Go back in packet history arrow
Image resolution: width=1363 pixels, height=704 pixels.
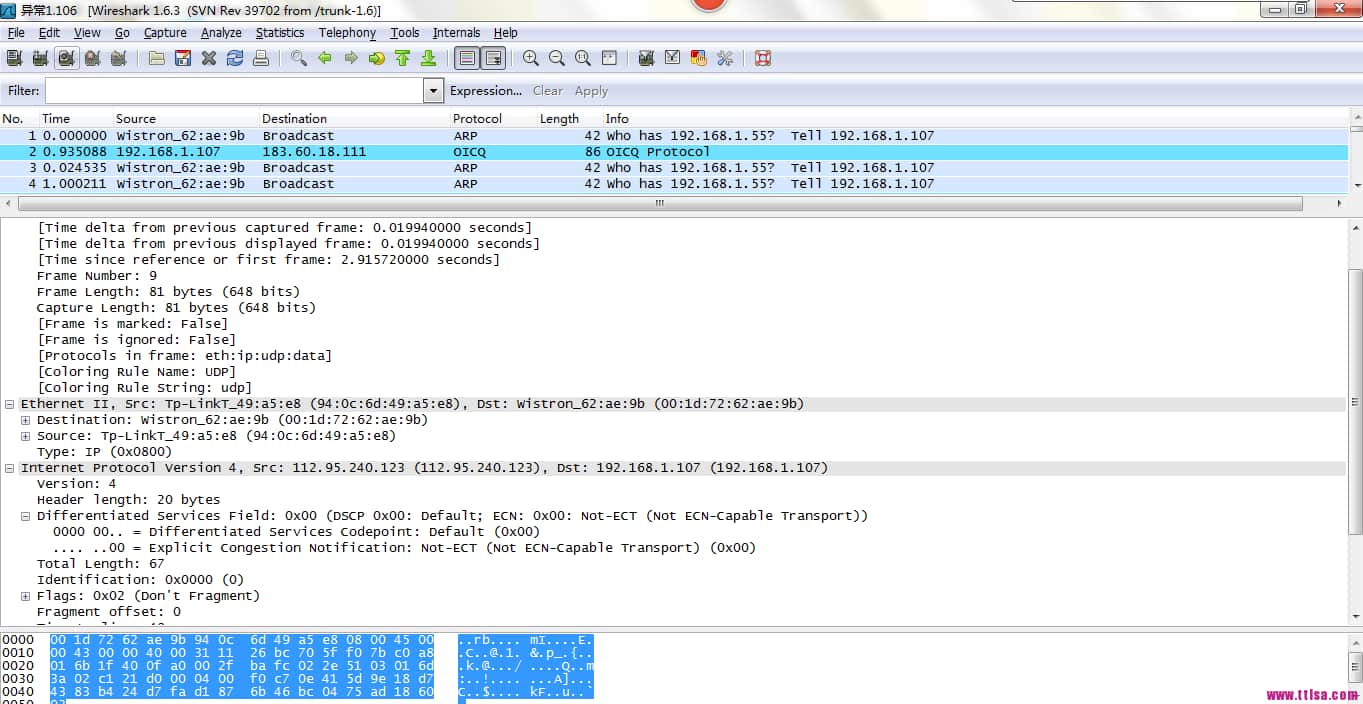click(x=325, y=58)
